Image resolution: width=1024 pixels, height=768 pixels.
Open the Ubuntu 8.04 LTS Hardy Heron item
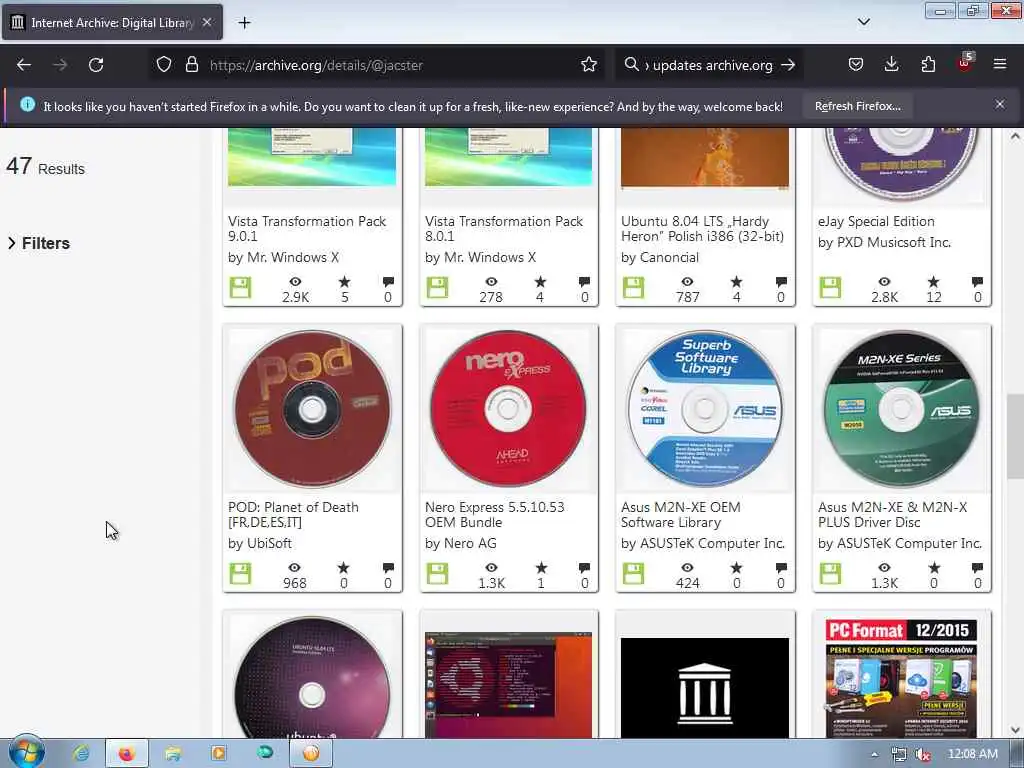click(x=702, y=229)
